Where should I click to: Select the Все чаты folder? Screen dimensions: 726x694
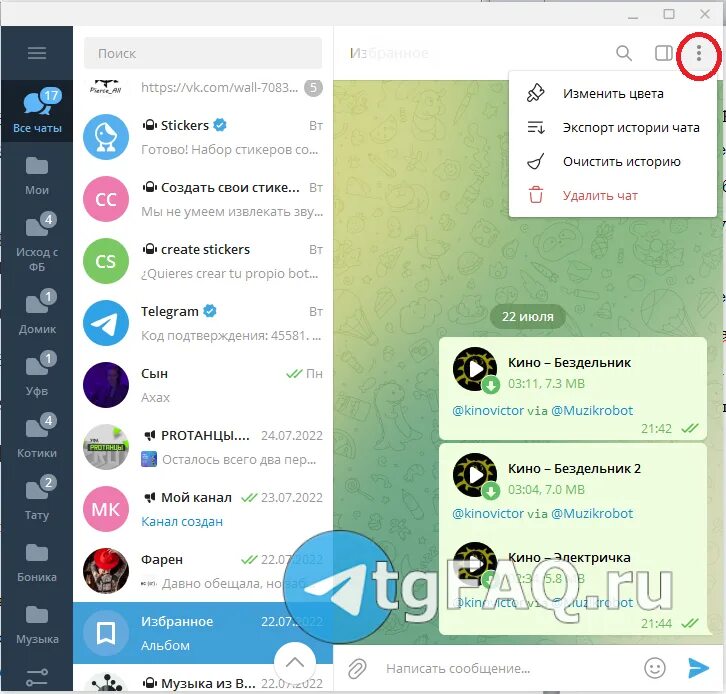coord(37,111)
